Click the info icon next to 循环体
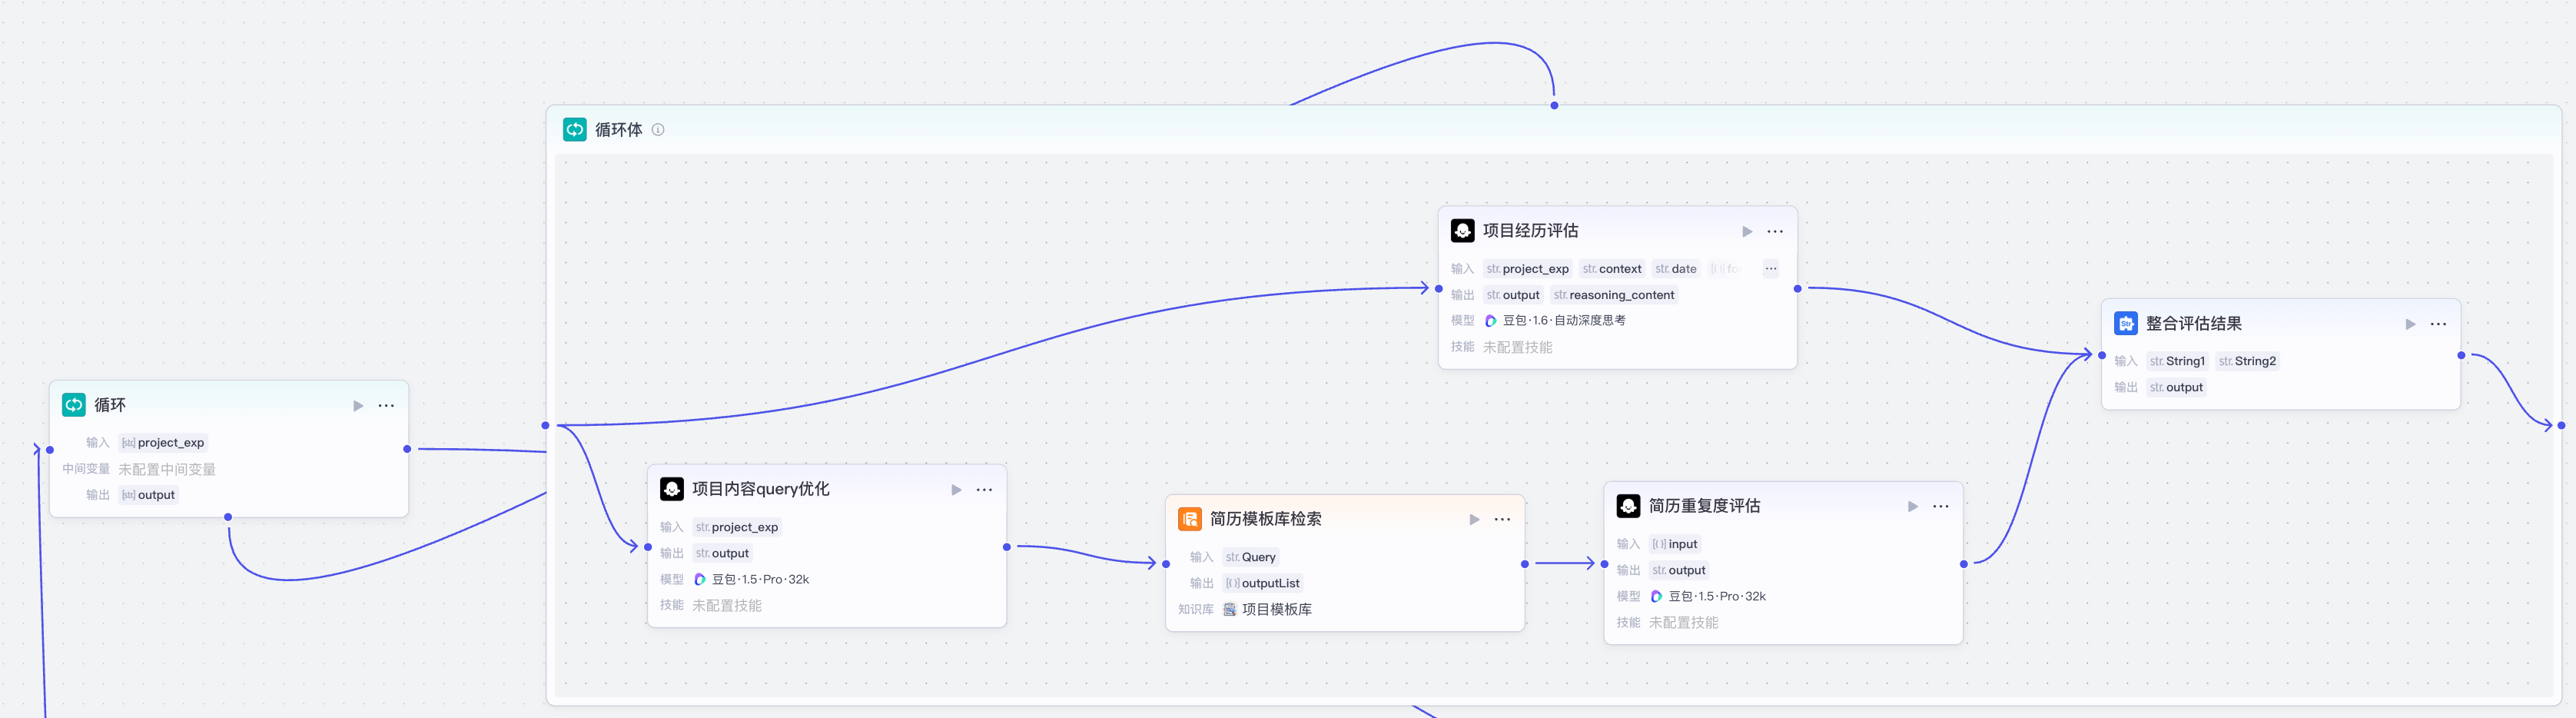The width and height of the screenshot is (2576, 718). [x=658, y=130]
